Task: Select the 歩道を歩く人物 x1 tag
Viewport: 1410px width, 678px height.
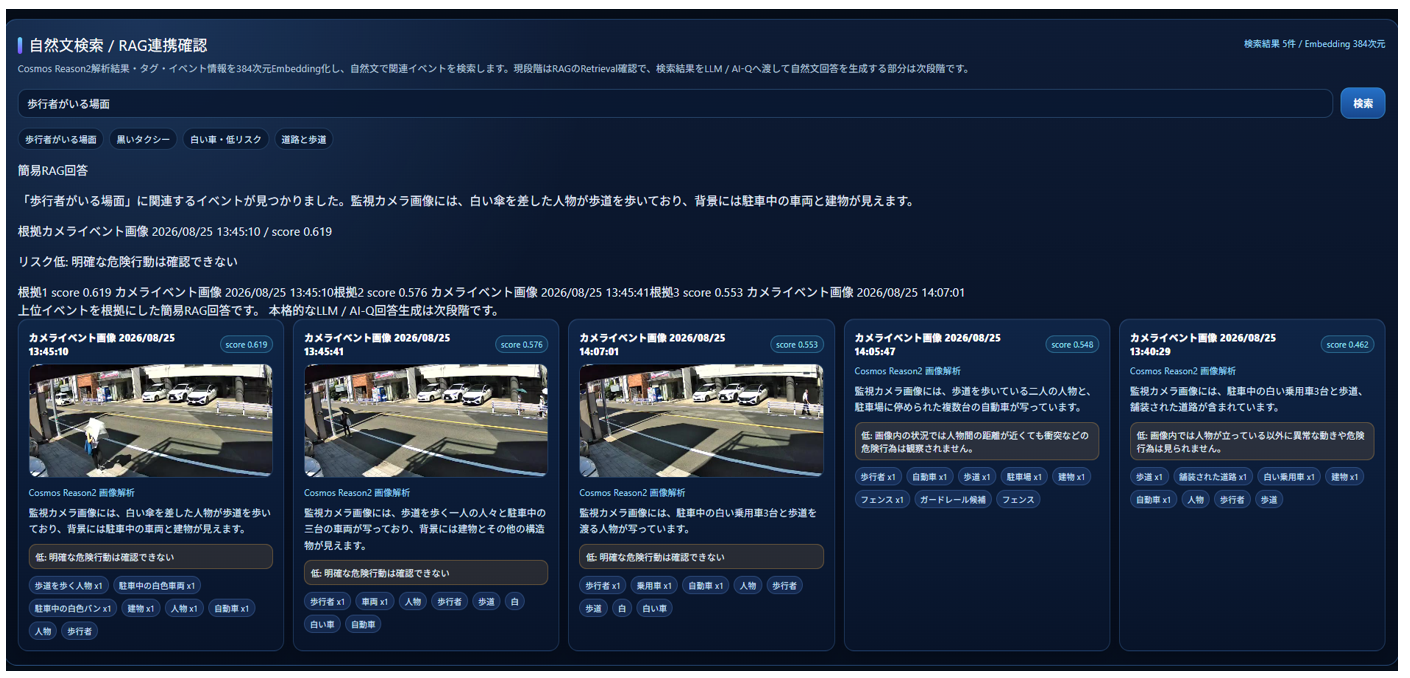Action: pos(68,585)
